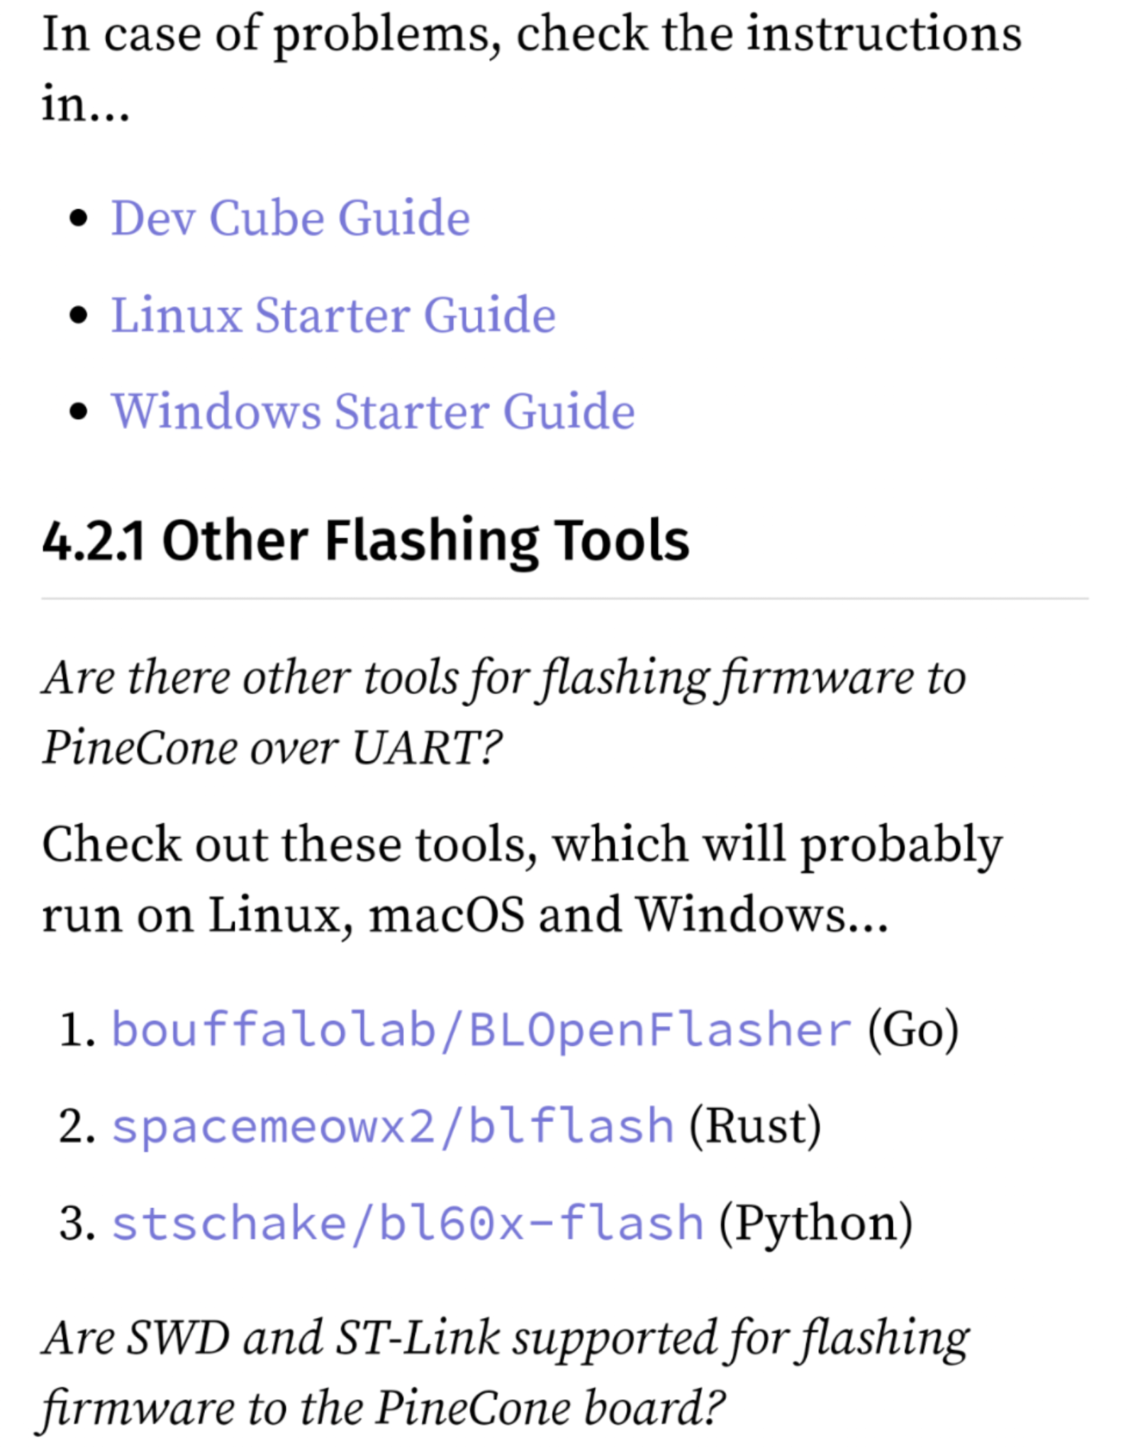Visit the spacemeowx2/blflash link
The image size is (1128, 1452).
coord(392,1126)
